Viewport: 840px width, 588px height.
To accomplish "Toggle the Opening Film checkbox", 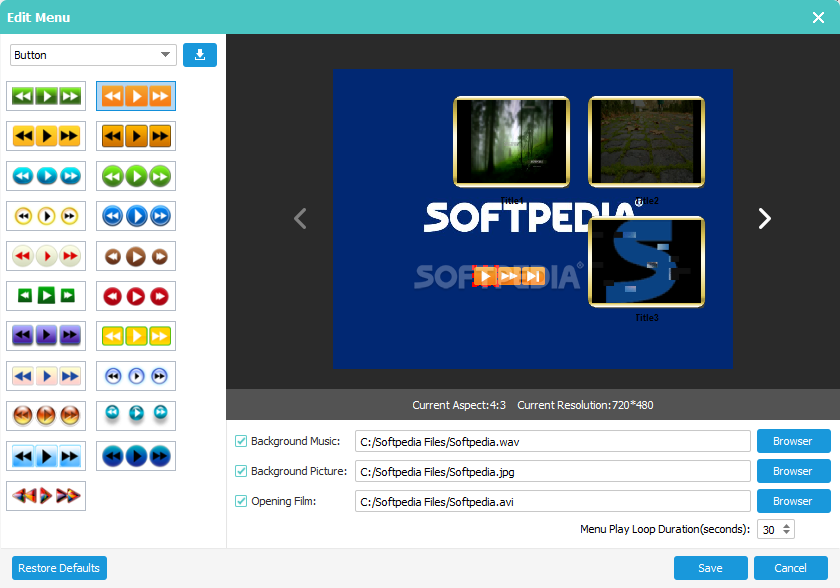I will pos(241,501).
